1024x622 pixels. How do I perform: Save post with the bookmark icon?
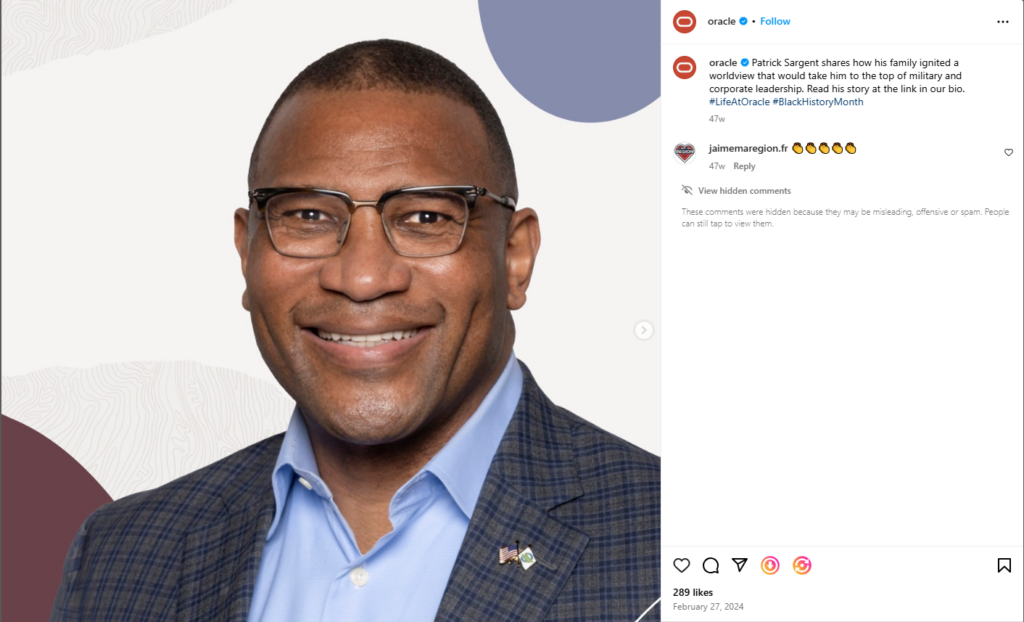[x=1004, y=565]
